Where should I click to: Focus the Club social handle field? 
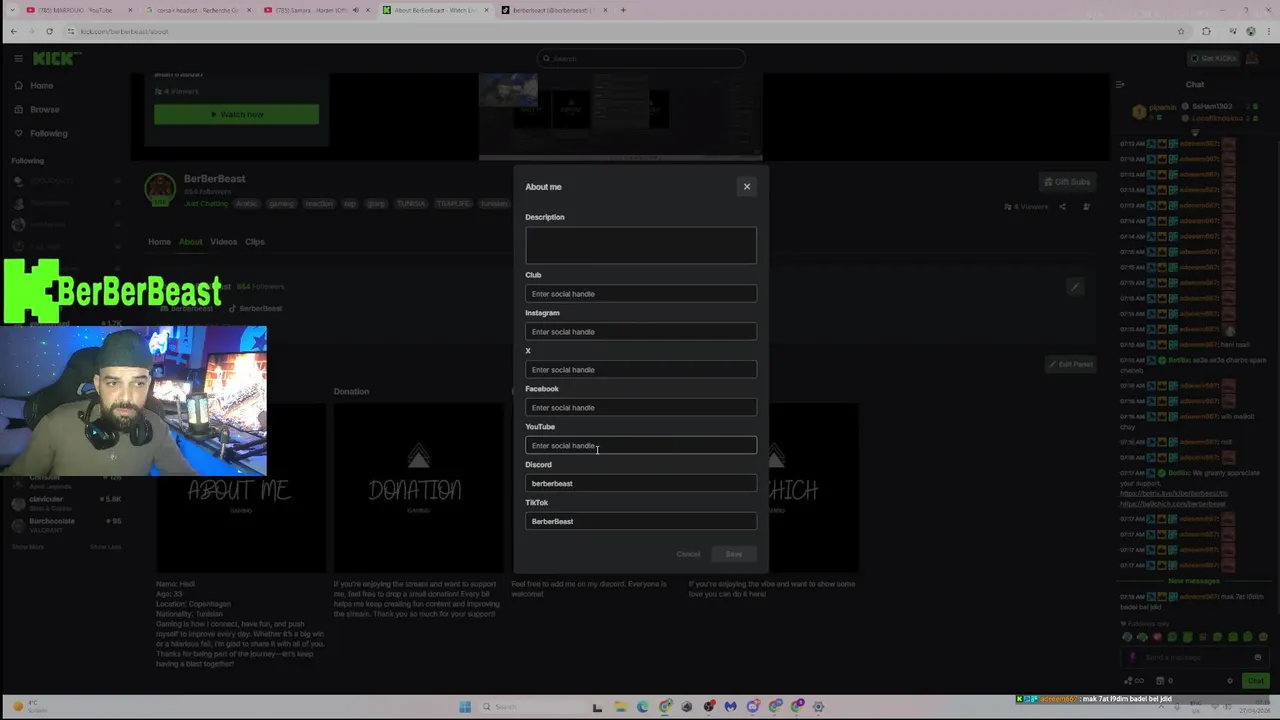coord(641,294)
